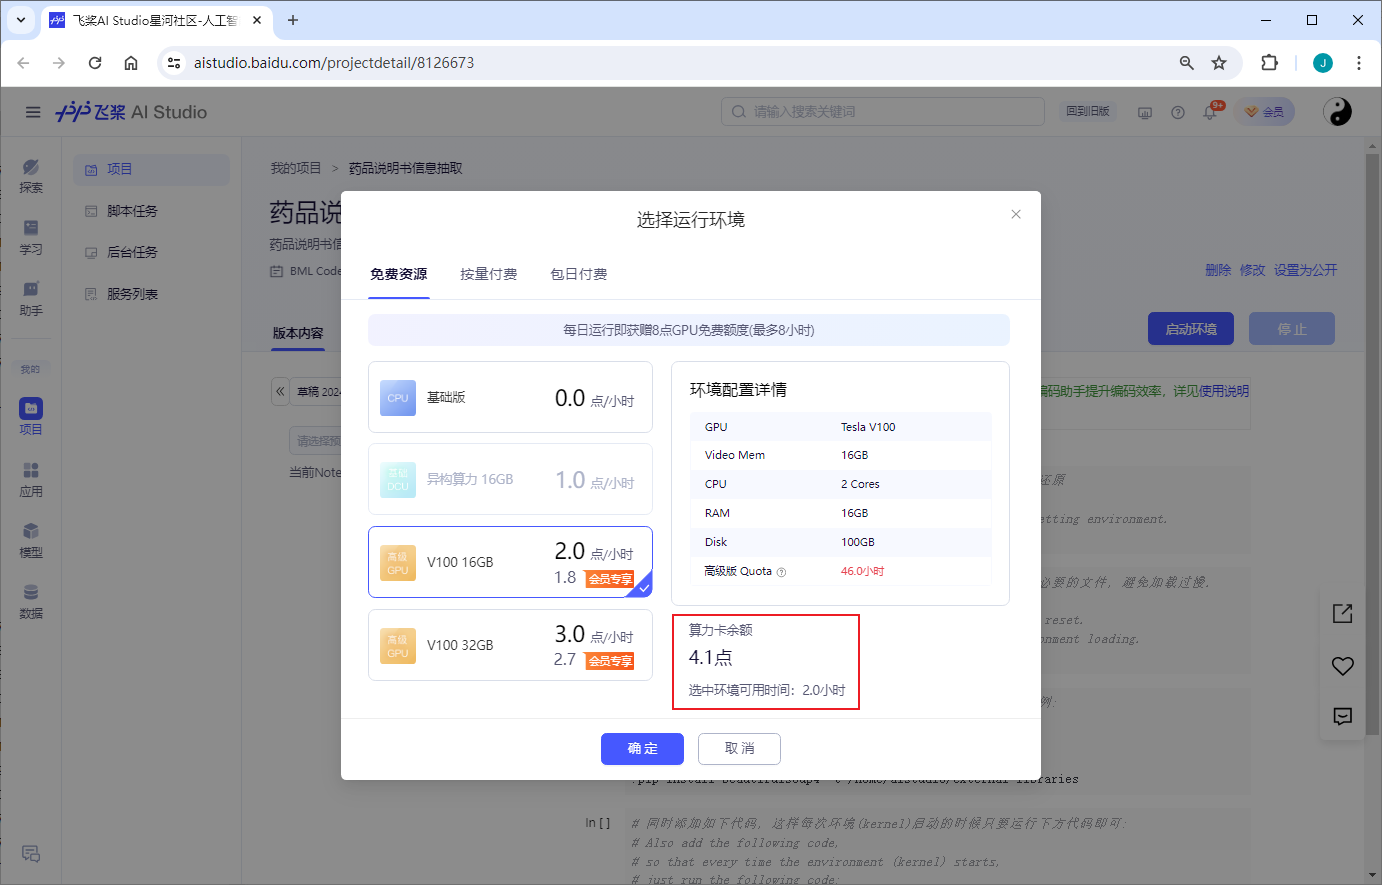This screenshot has height=885, width=1382.
Task: Open Chrome extensions puzzle icon
Action: tap(1269, 62)
